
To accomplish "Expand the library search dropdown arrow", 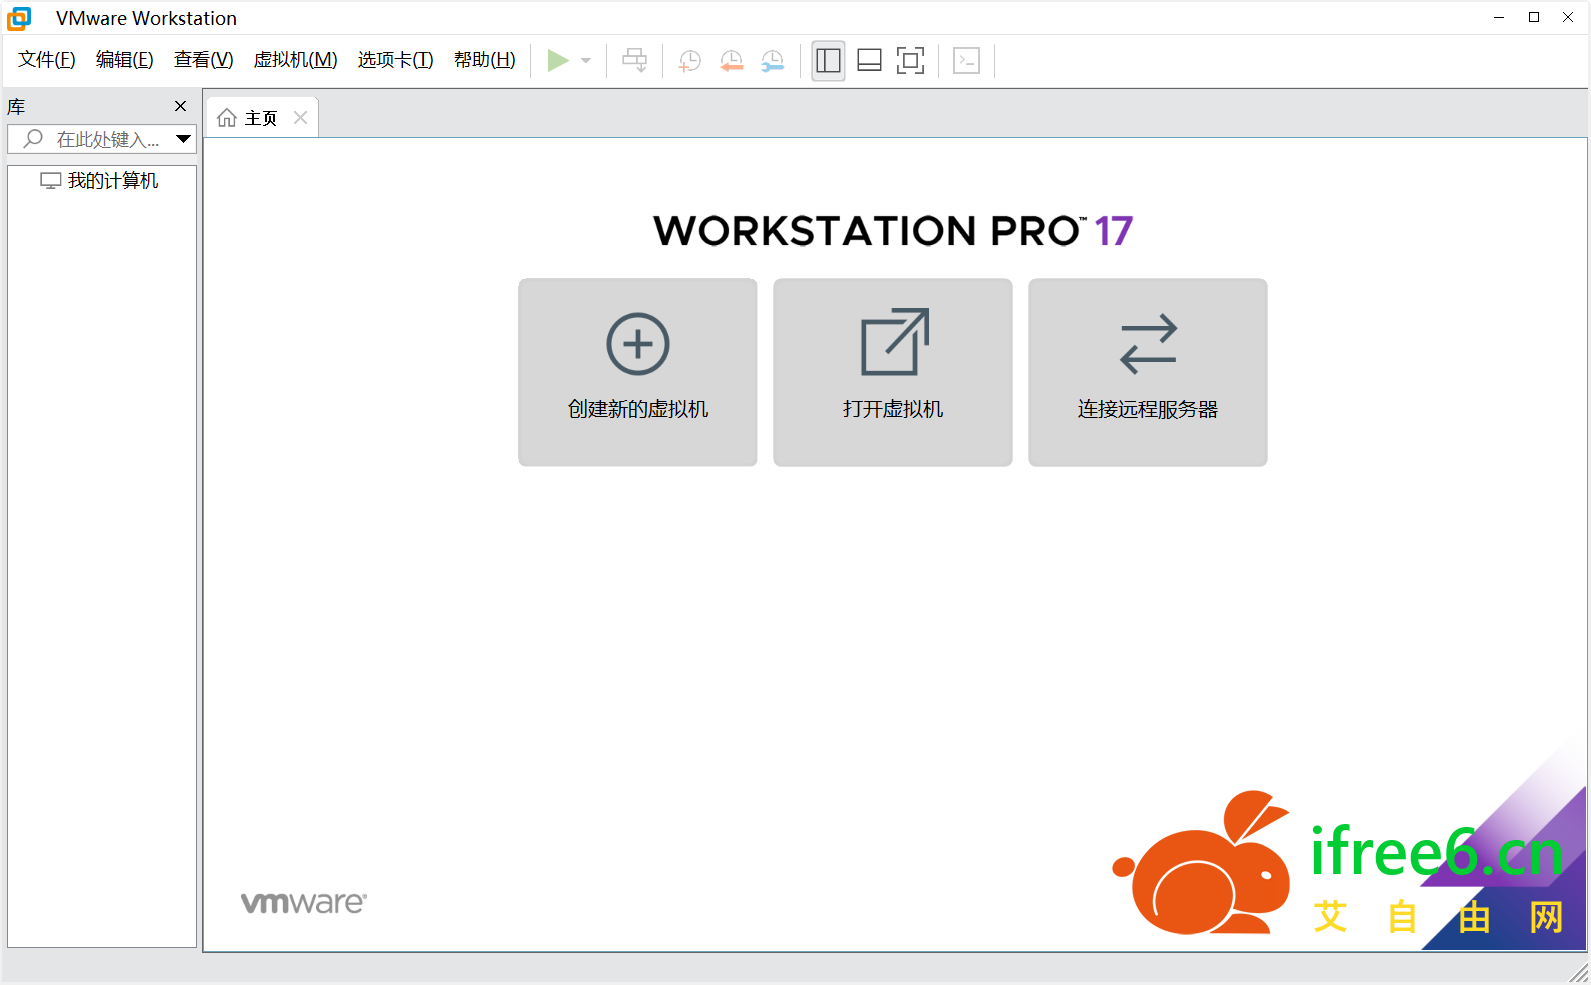I will click(x=183, y=139).
